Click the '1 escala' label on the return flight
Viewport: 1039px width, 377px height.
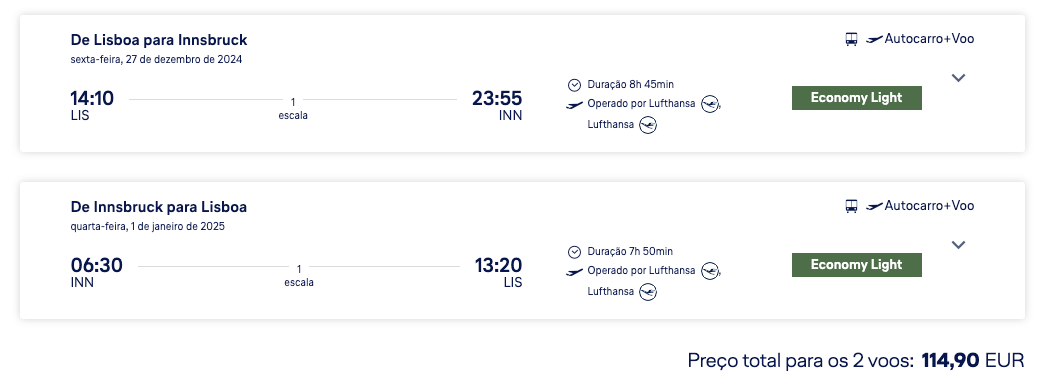coord(299,276)
